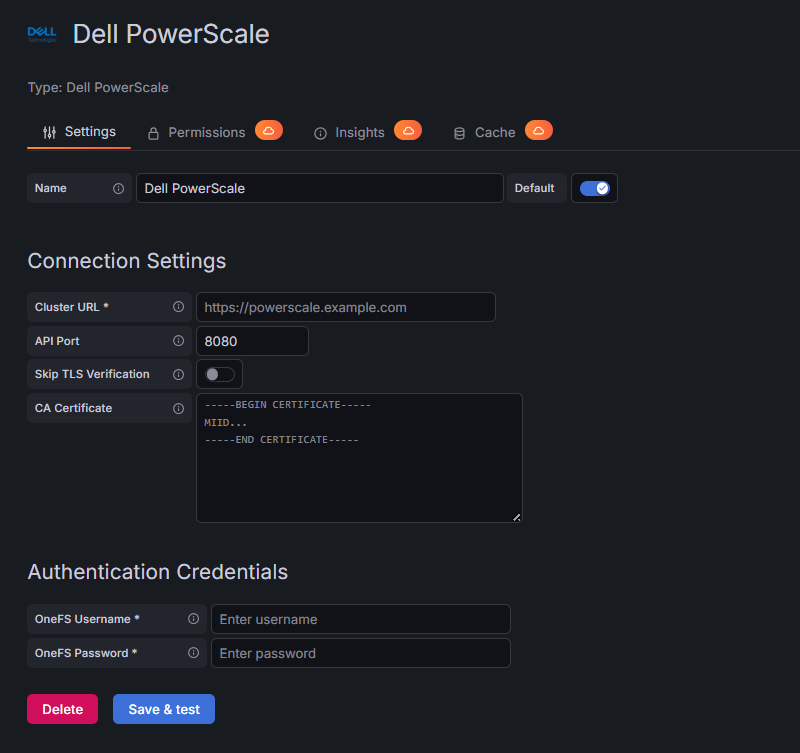Click the CA Certificate label
Screen dimensions: 800x753
click(73, 409)
